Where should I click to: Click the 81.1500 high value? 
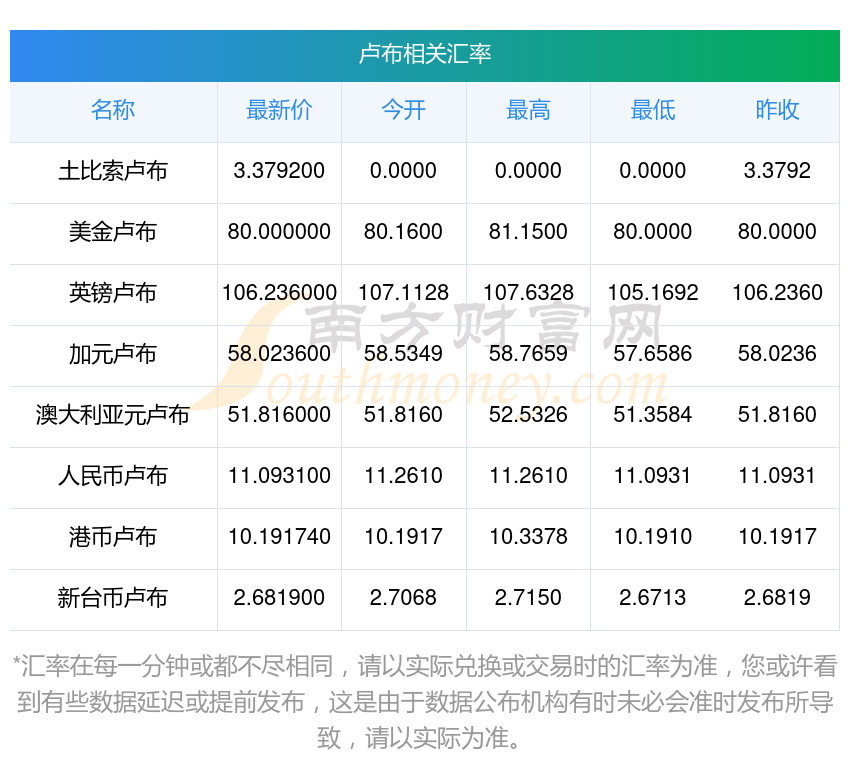pos(528,232)
